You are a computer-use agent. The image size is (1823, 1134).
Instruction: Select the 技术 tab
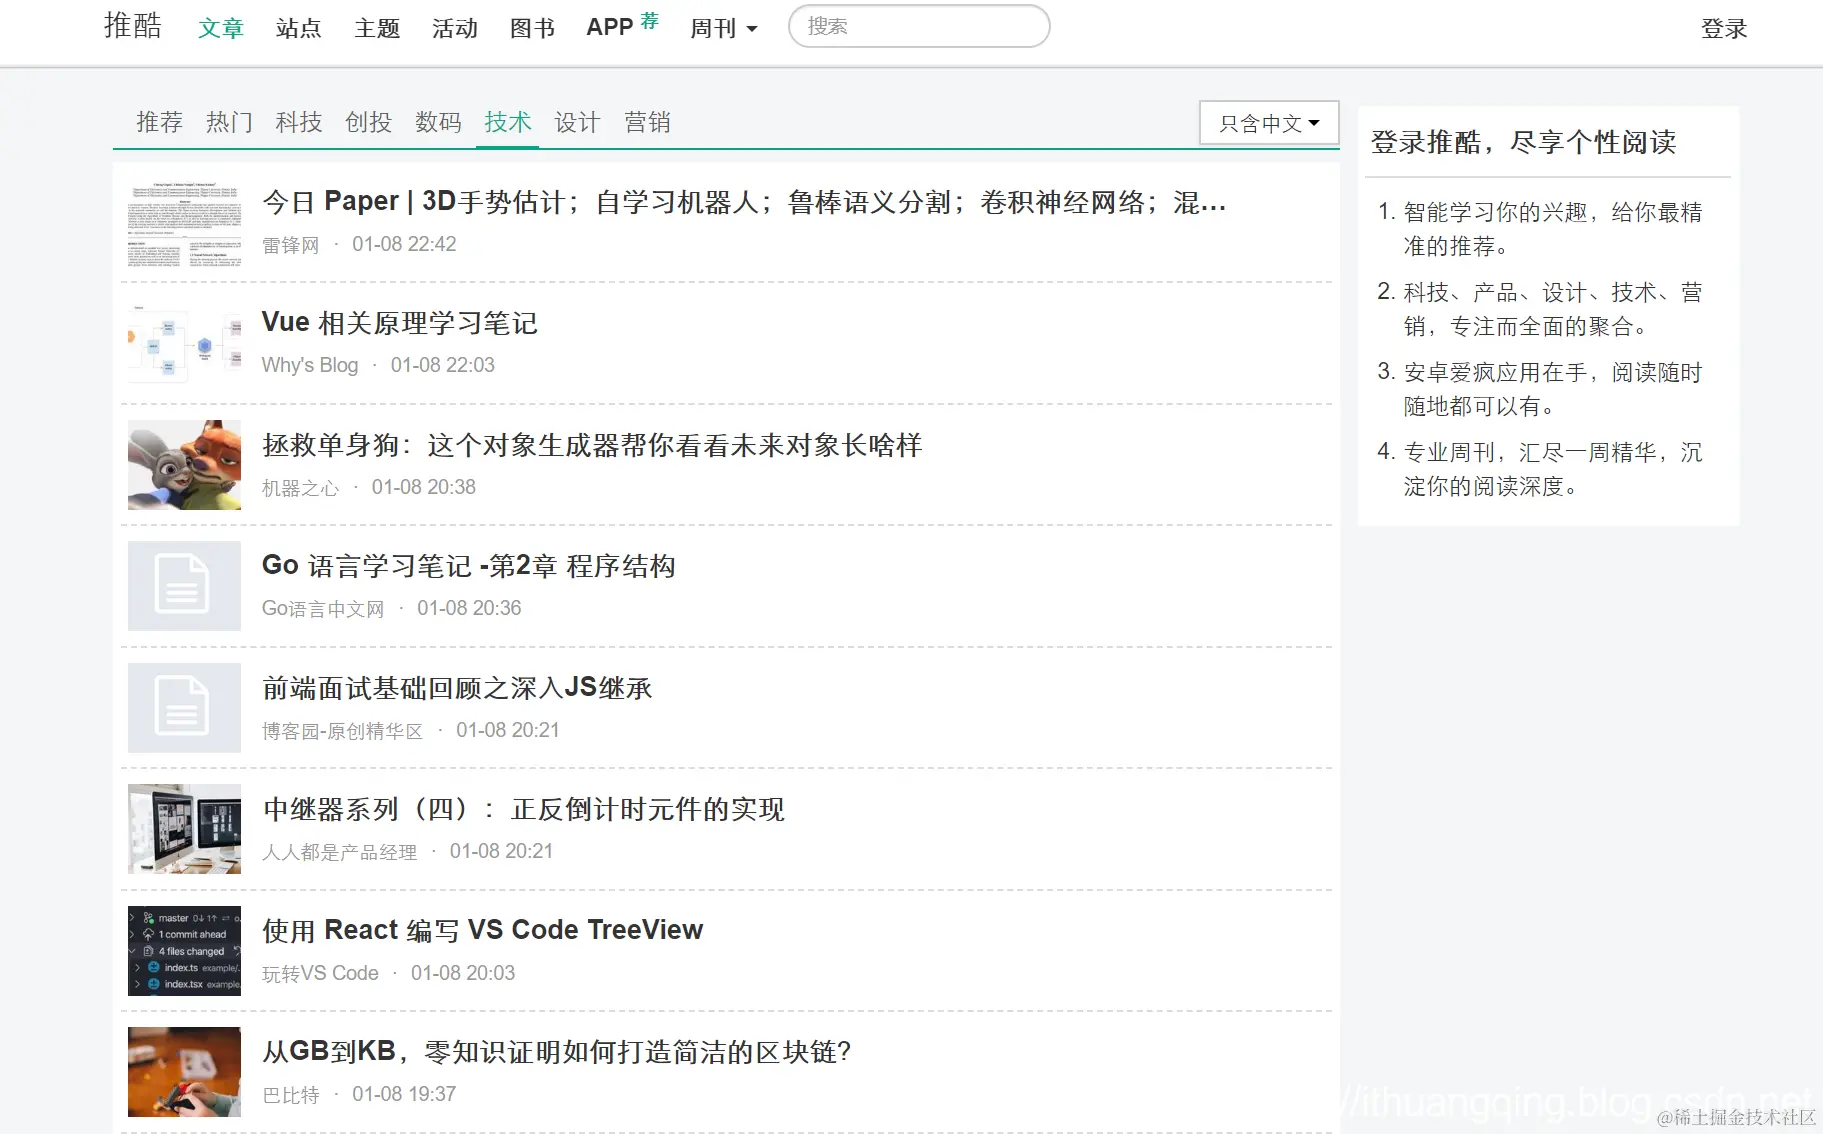508,122
